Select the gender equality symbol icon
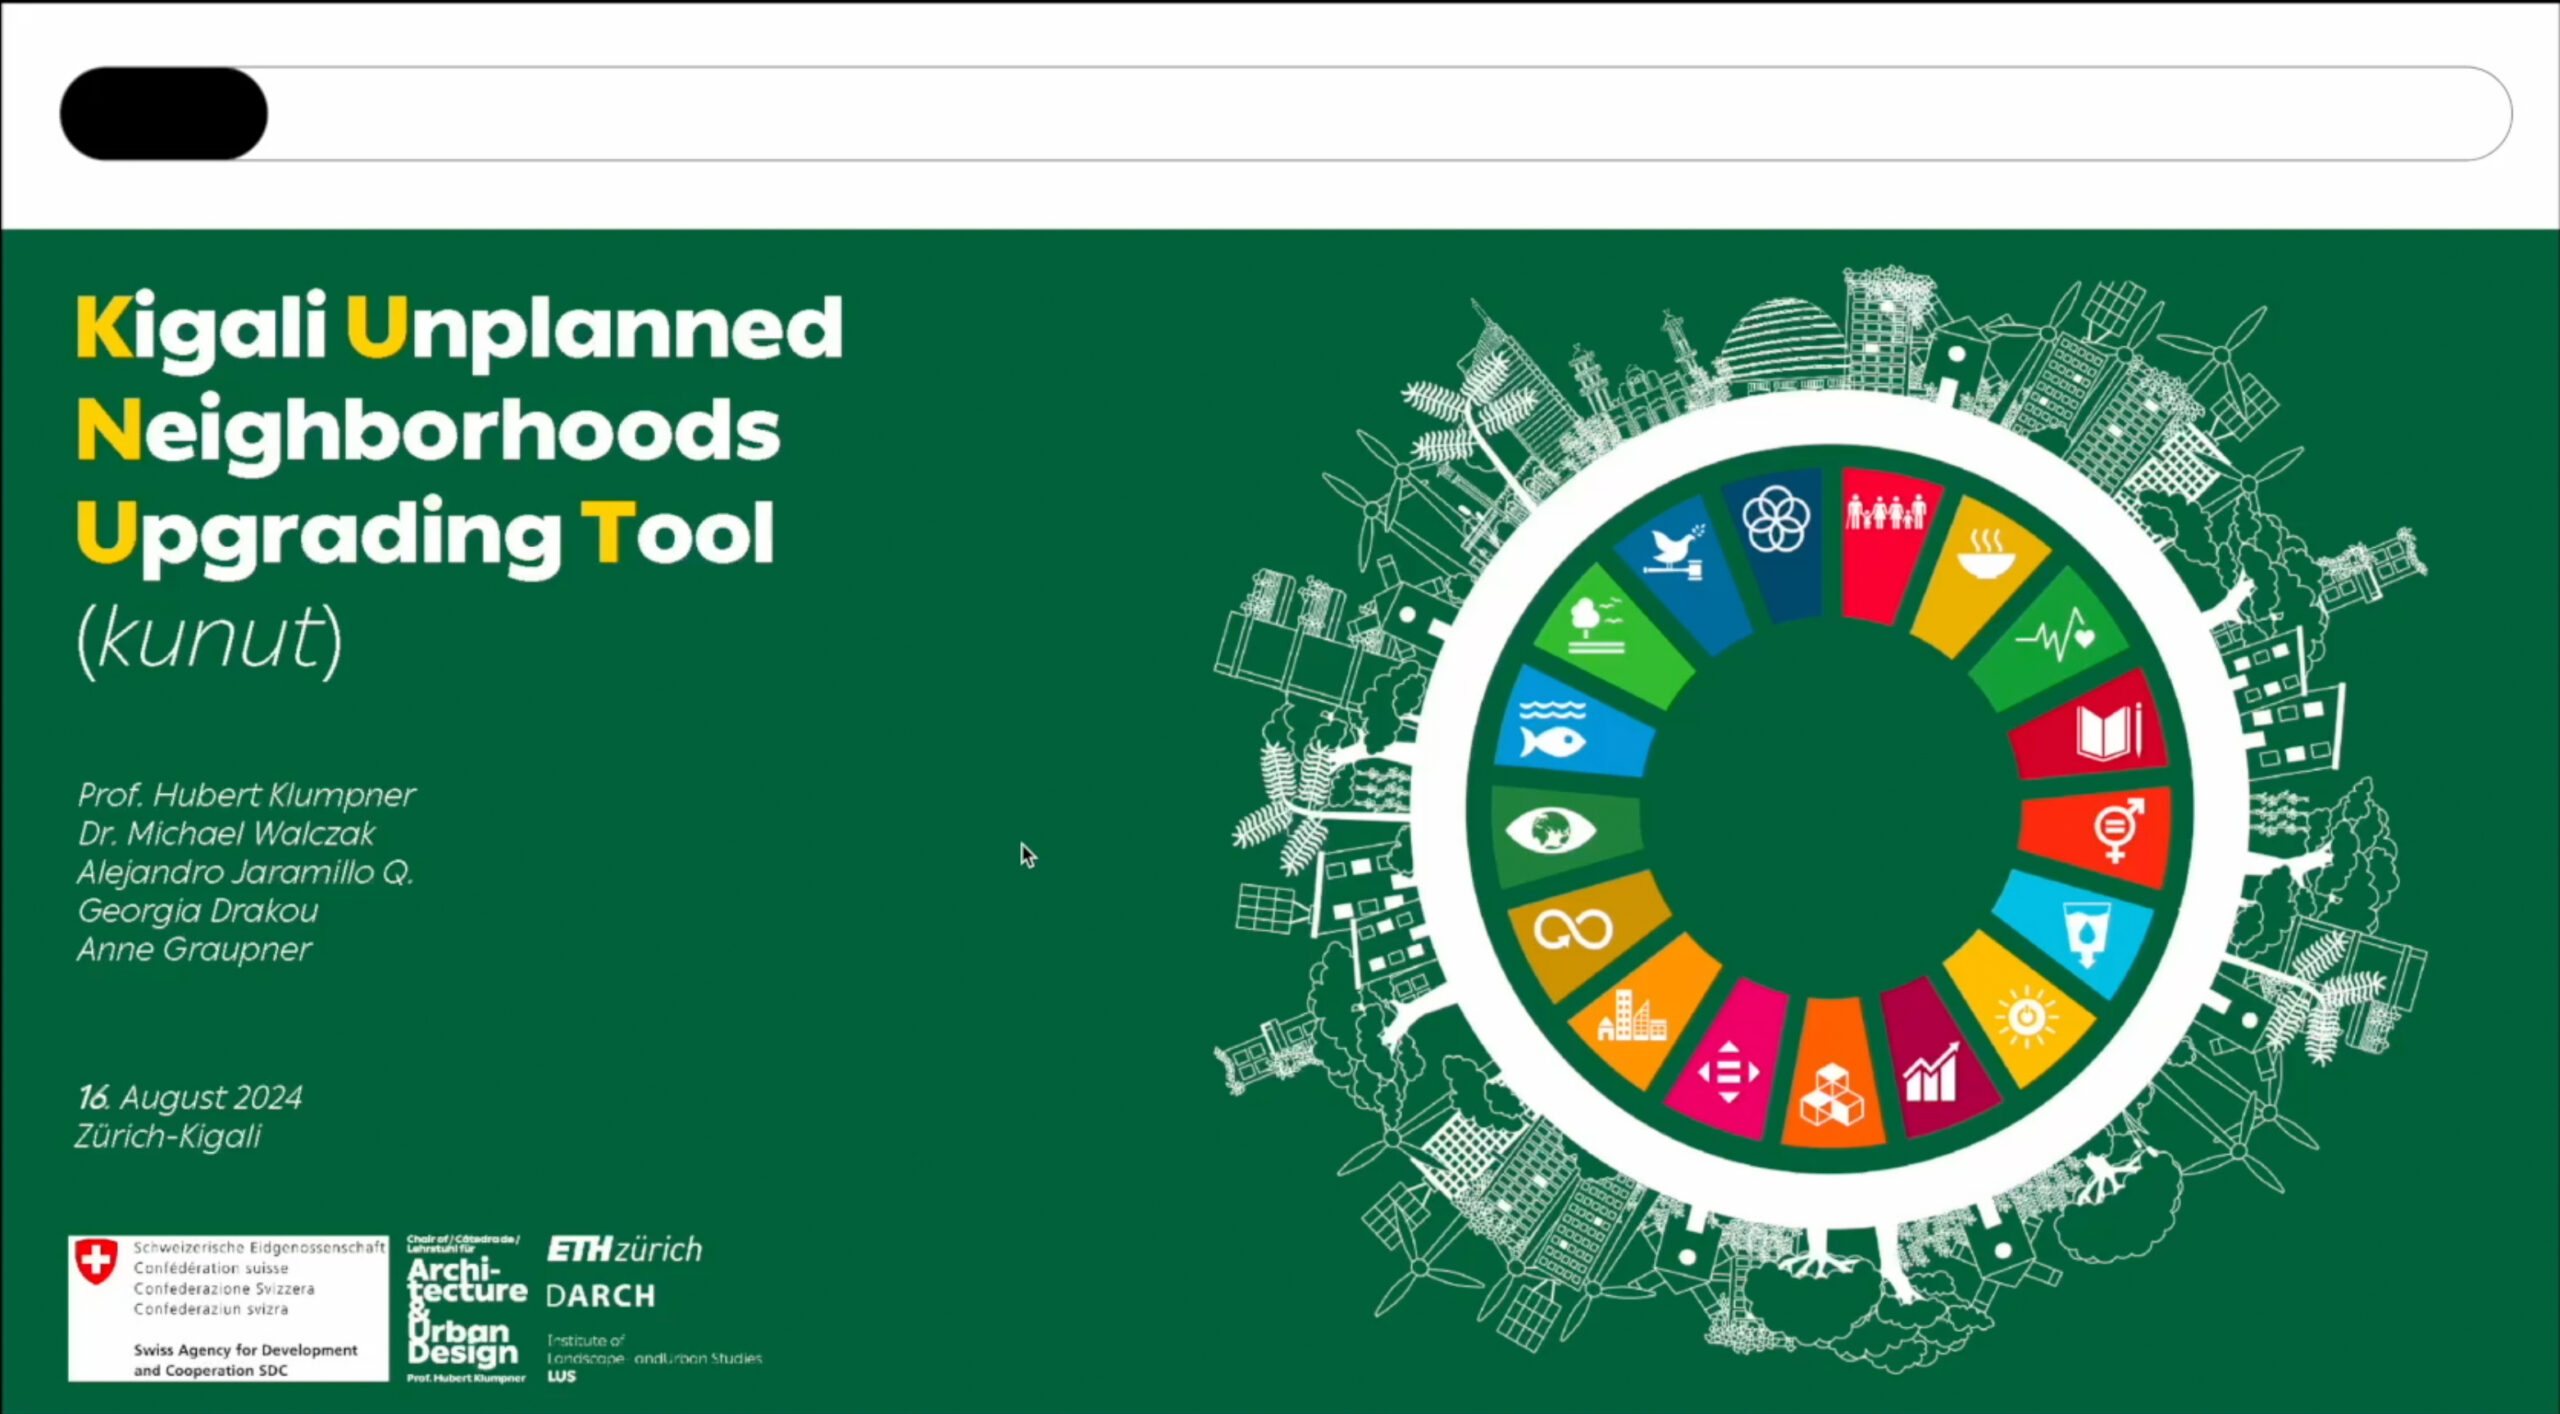The image size is (2560, 1414). point(2119,829)
